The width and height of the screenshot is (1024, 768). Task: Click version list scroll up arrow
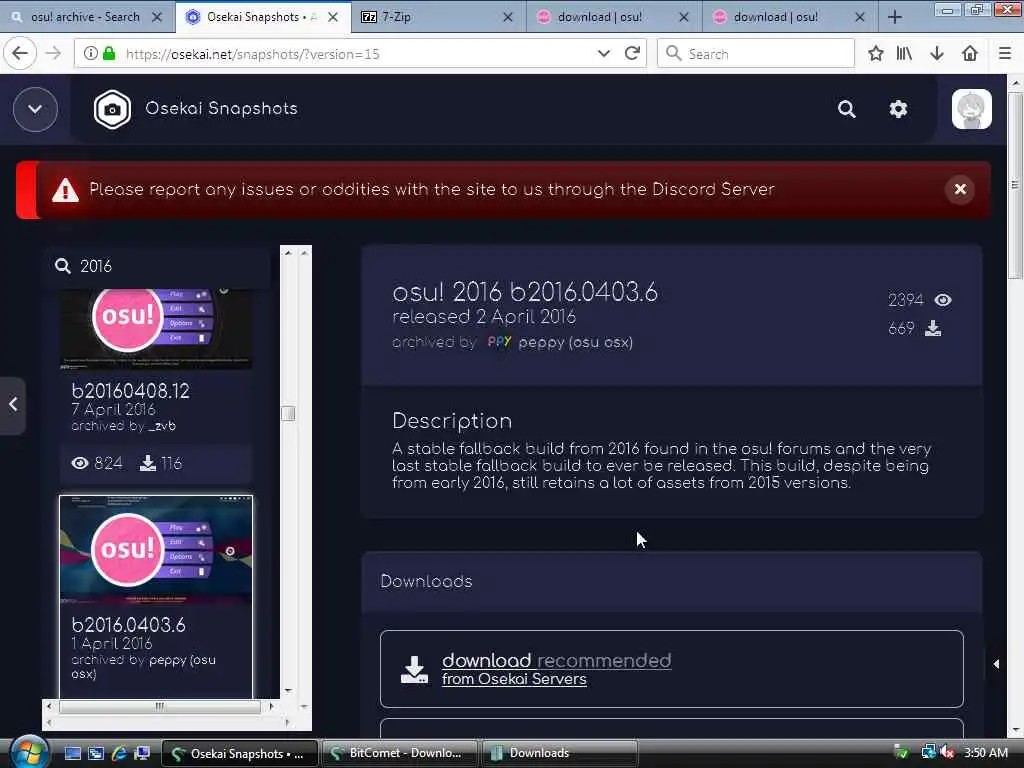(x=288, y=253)
